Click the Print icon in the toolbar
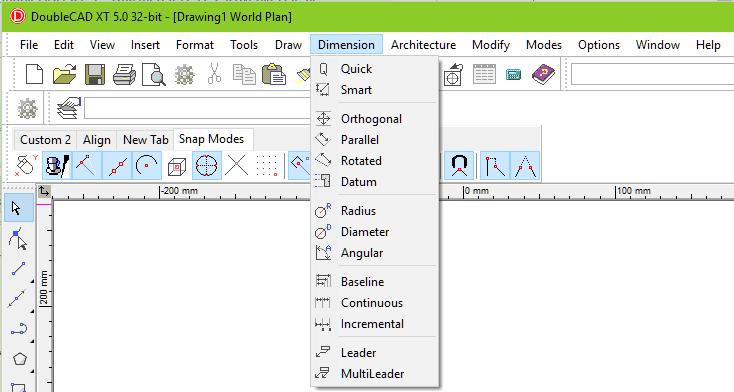The image size is (734, 392). [x=125, y=74]
